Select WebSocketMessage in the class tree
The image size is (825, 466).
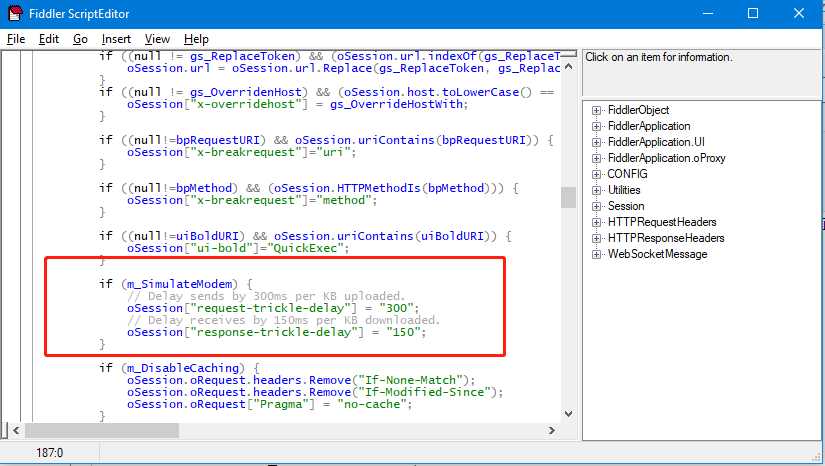(657, 254)
